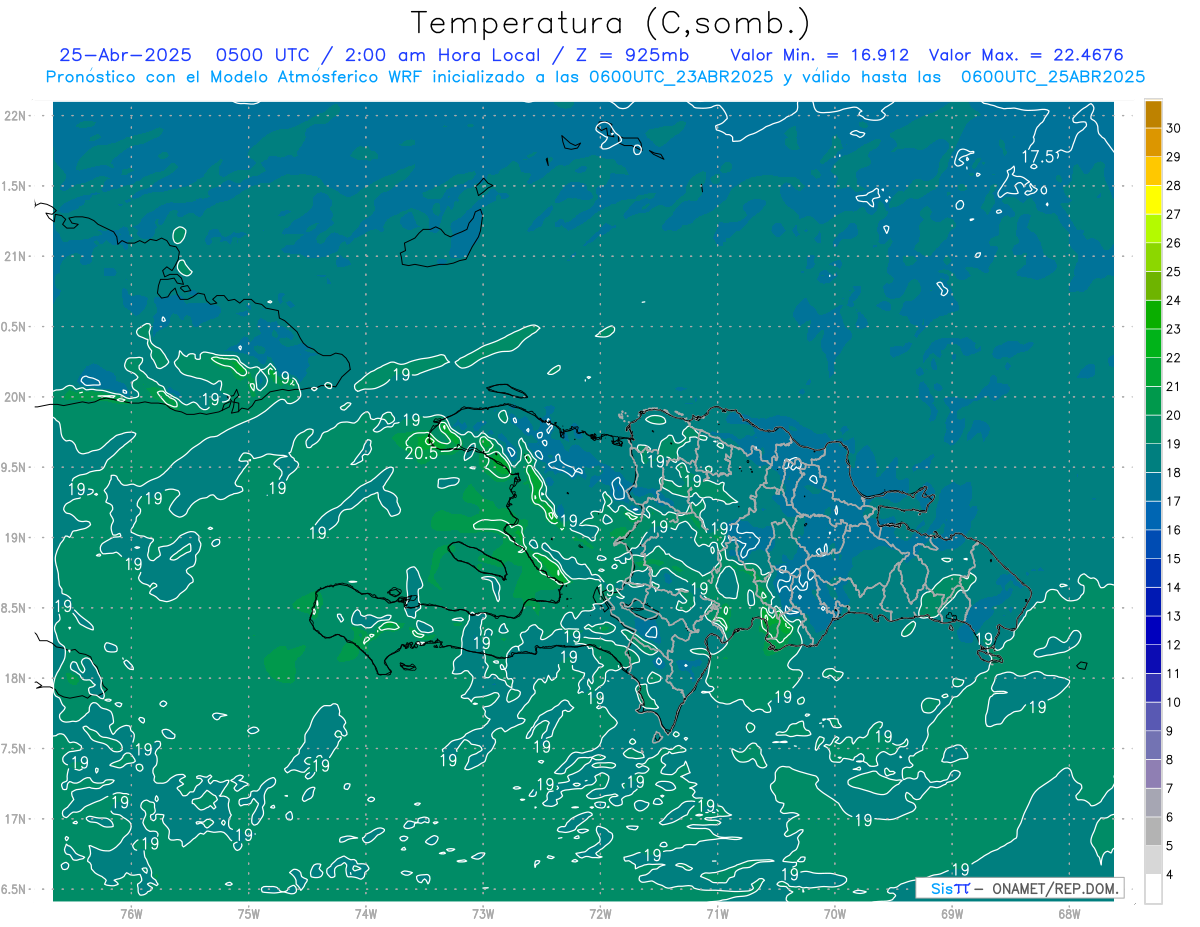
Task: Click the 'Valor Min. = 16.912' value
Action: pyautogui.click(x=820, y=55)
